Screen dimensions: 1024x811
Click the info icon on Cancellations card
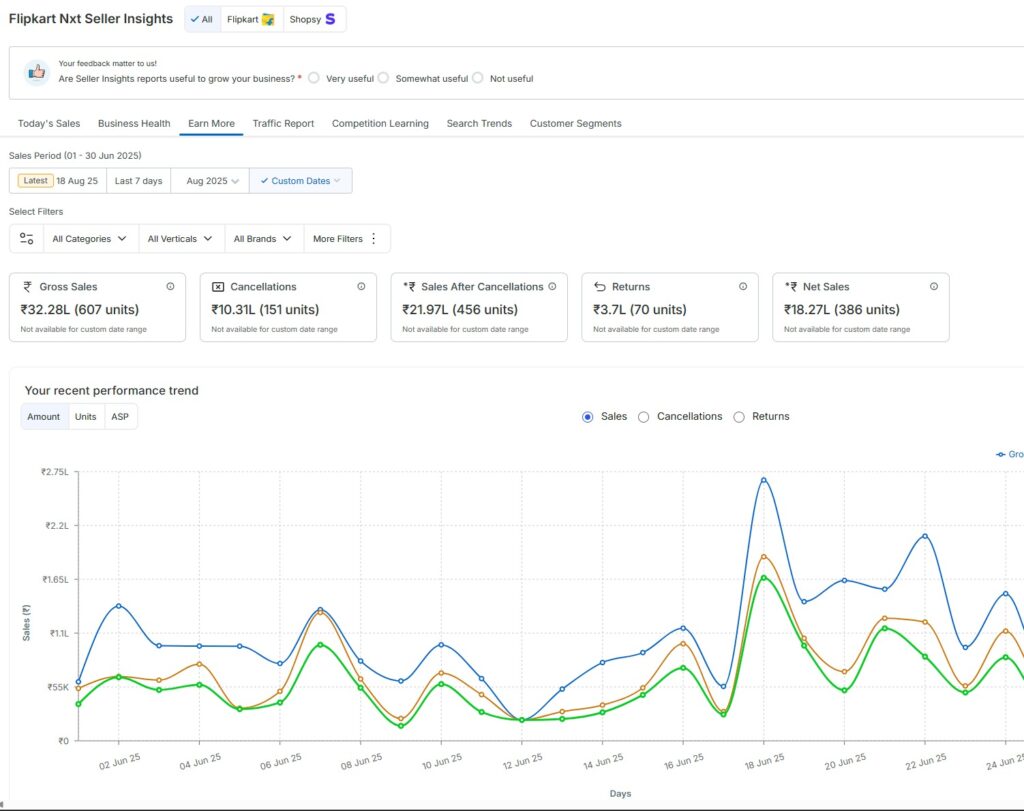tap(361, 287)
